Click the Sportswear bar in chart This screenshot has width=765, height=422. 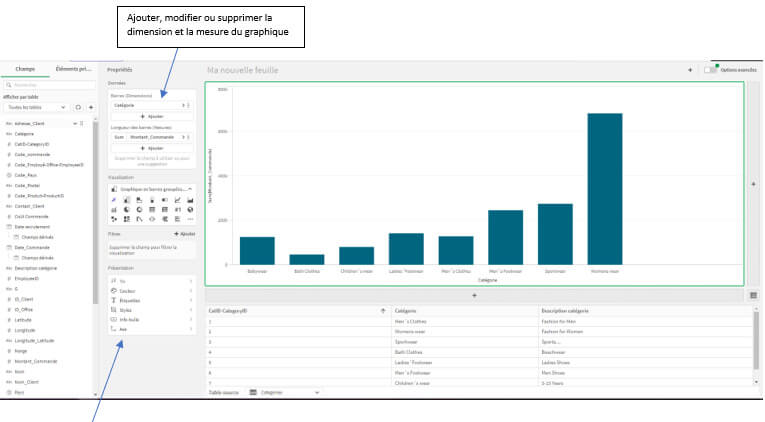(x=555, y=234)
